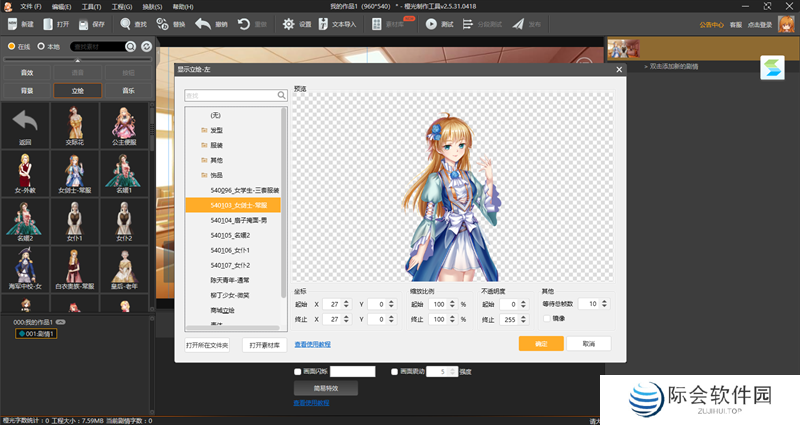Click stepper of 等待总帧数 value 10

point(604,304)
